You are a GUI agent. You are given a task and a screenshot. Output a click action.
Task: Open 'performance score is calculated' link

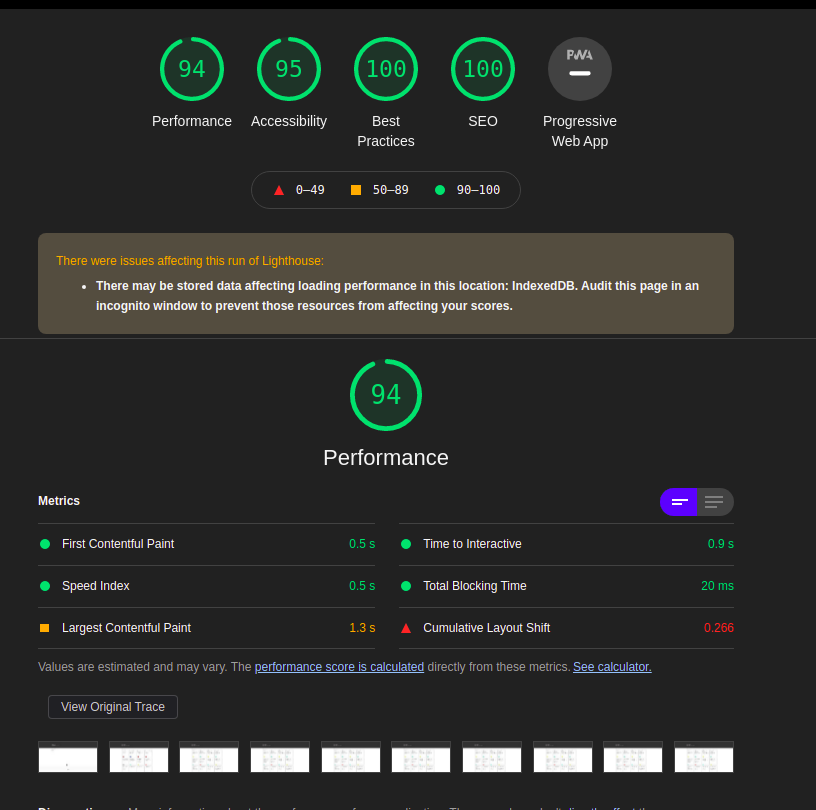click(339, 667)
